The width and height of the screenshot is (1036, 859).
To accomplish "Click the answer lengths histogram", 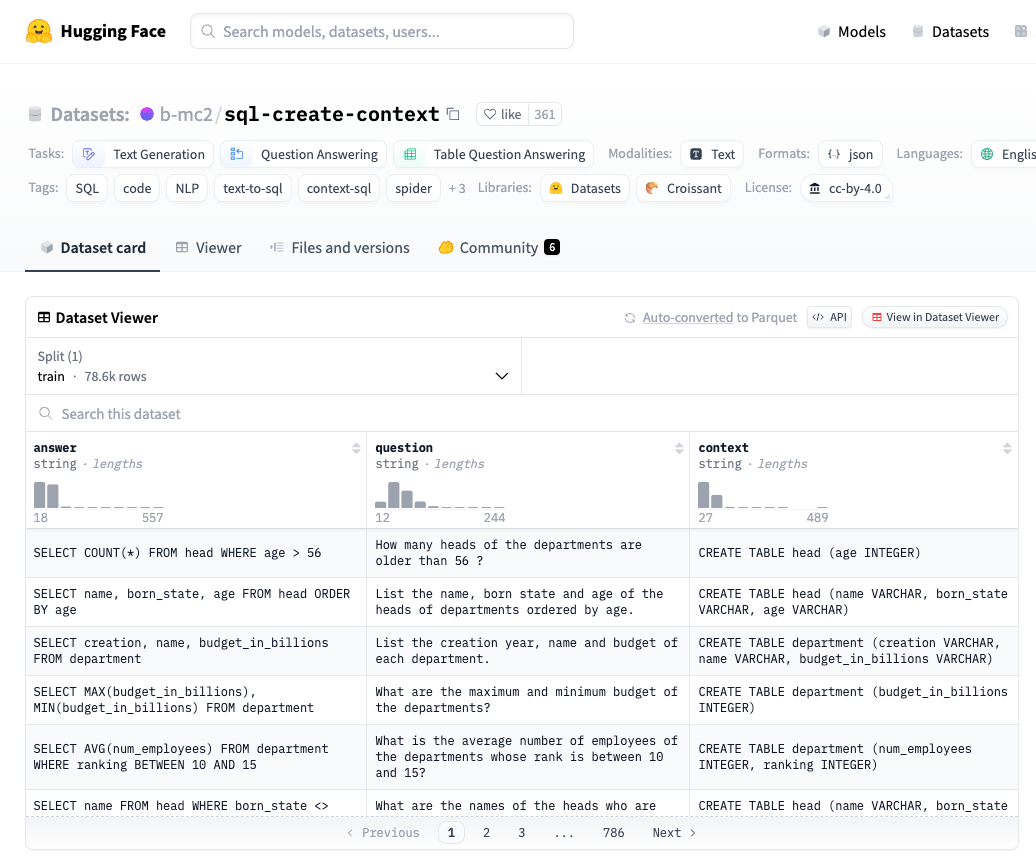I will click(98, 495).
